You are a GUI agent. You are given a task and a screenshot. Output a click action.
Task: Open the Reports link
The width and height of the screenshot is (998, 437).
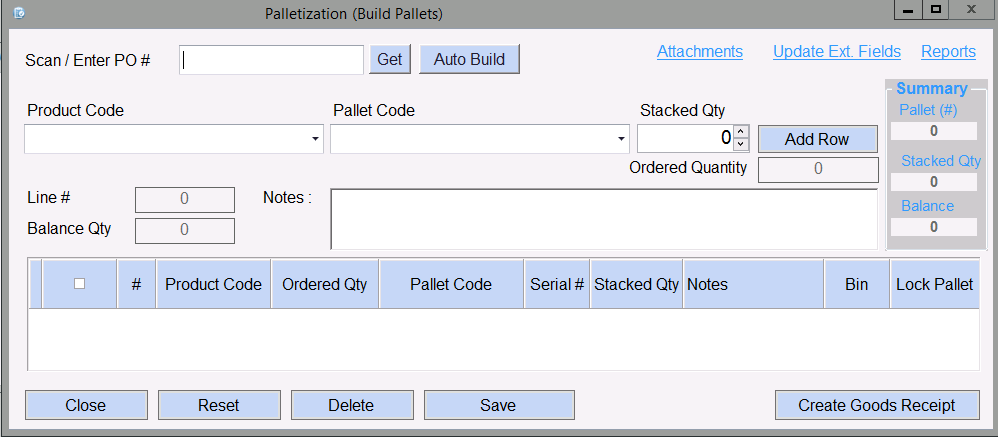tap(948, 52)
